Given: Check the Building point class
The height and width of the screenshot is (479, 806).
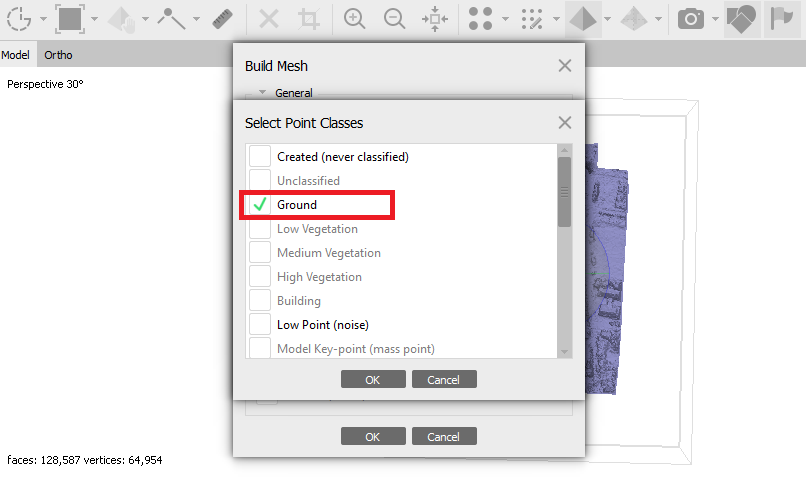Looking at the screenshot, I should pyautogui.click(x=260, y=301).
